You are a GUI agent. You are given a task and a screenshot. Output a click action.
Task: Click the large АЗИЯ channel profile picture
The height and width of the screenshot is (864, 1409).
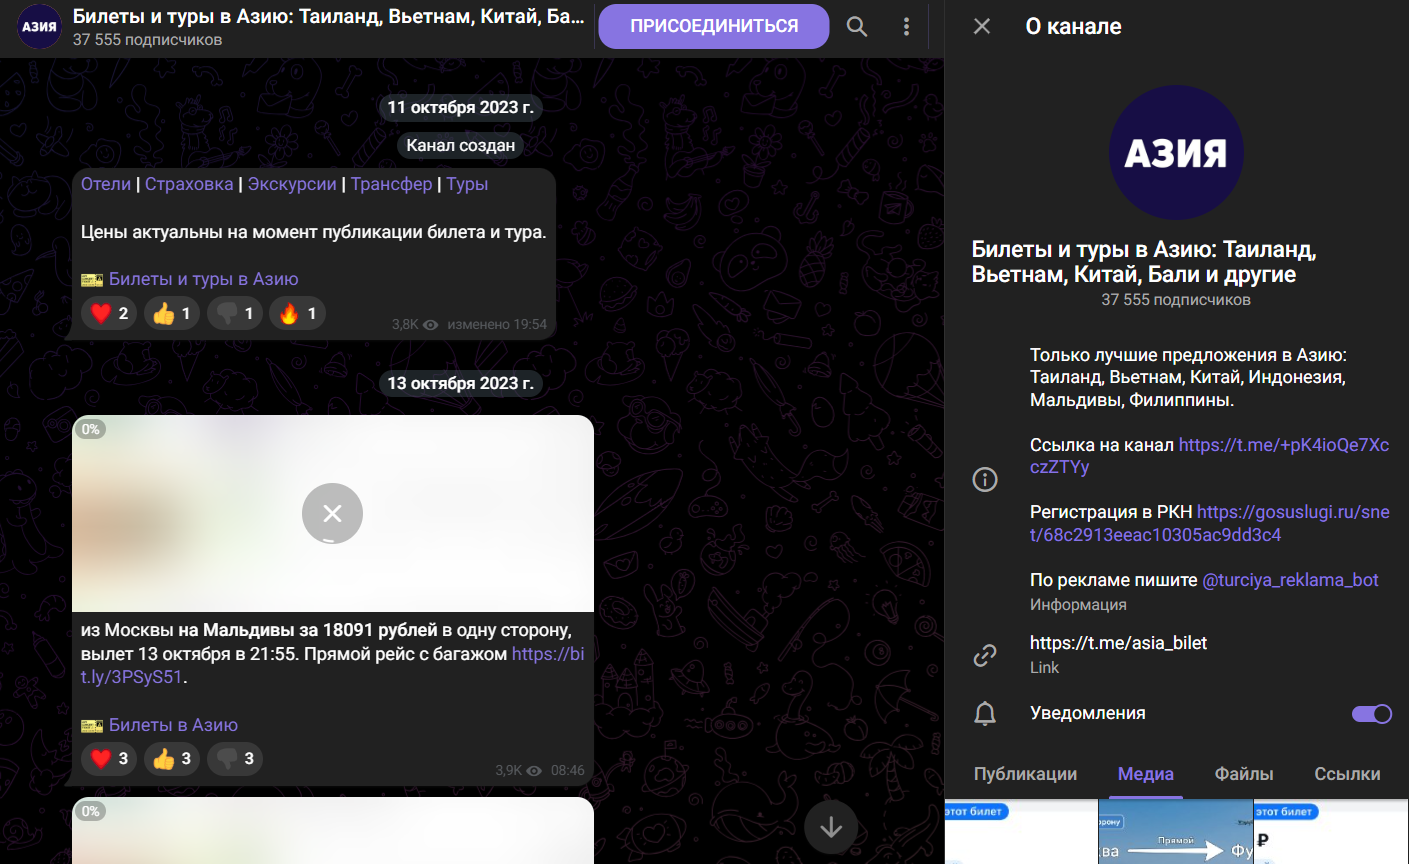point(1176,153)
